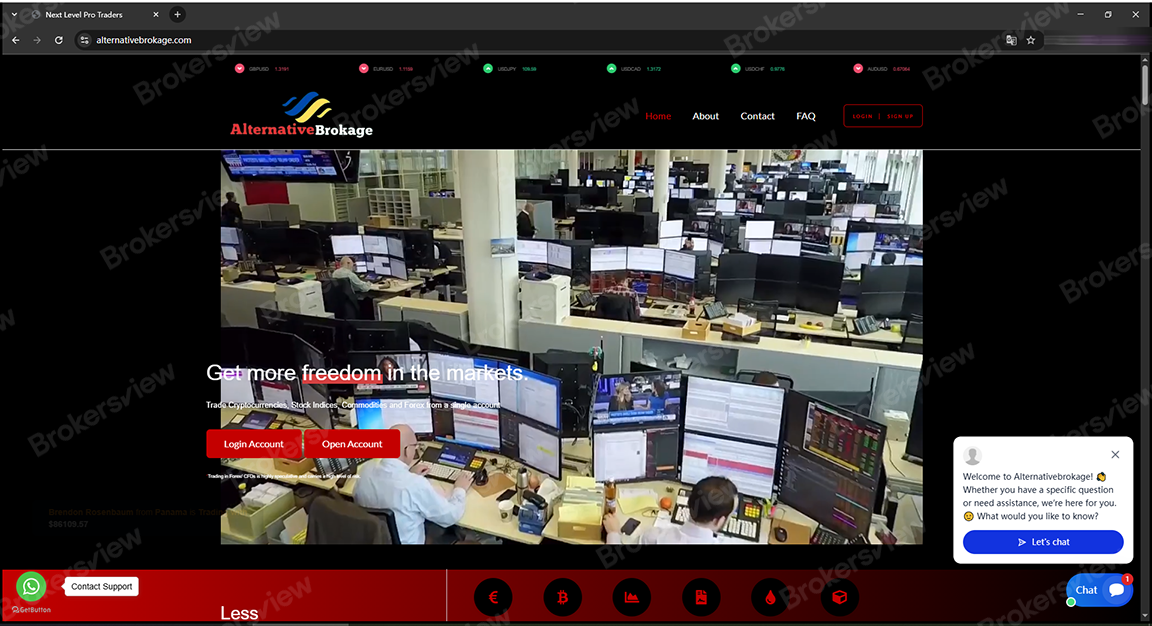This screenshot has height=626, width=1152.
Task: View site information icon beside URL
Action: 84,40
